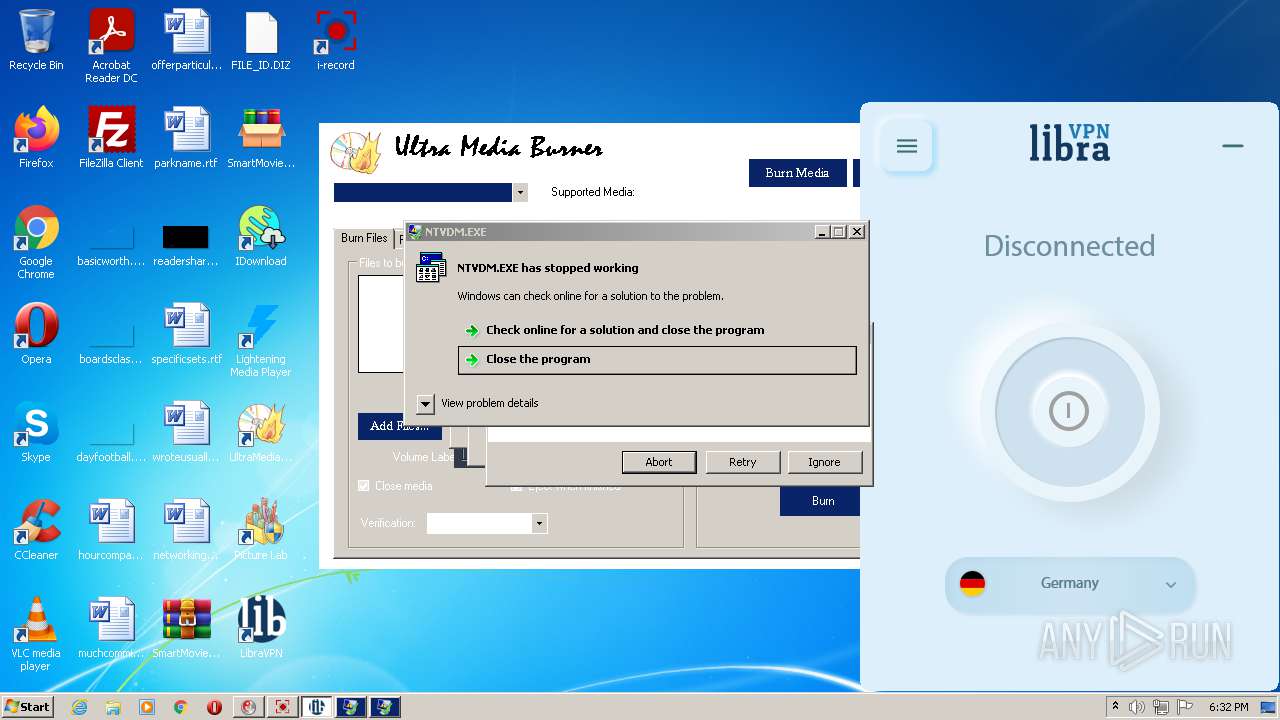This screenshot has height=720, width=1280.
Task: Click the Files to burn list area
Action: coord(381,324)
